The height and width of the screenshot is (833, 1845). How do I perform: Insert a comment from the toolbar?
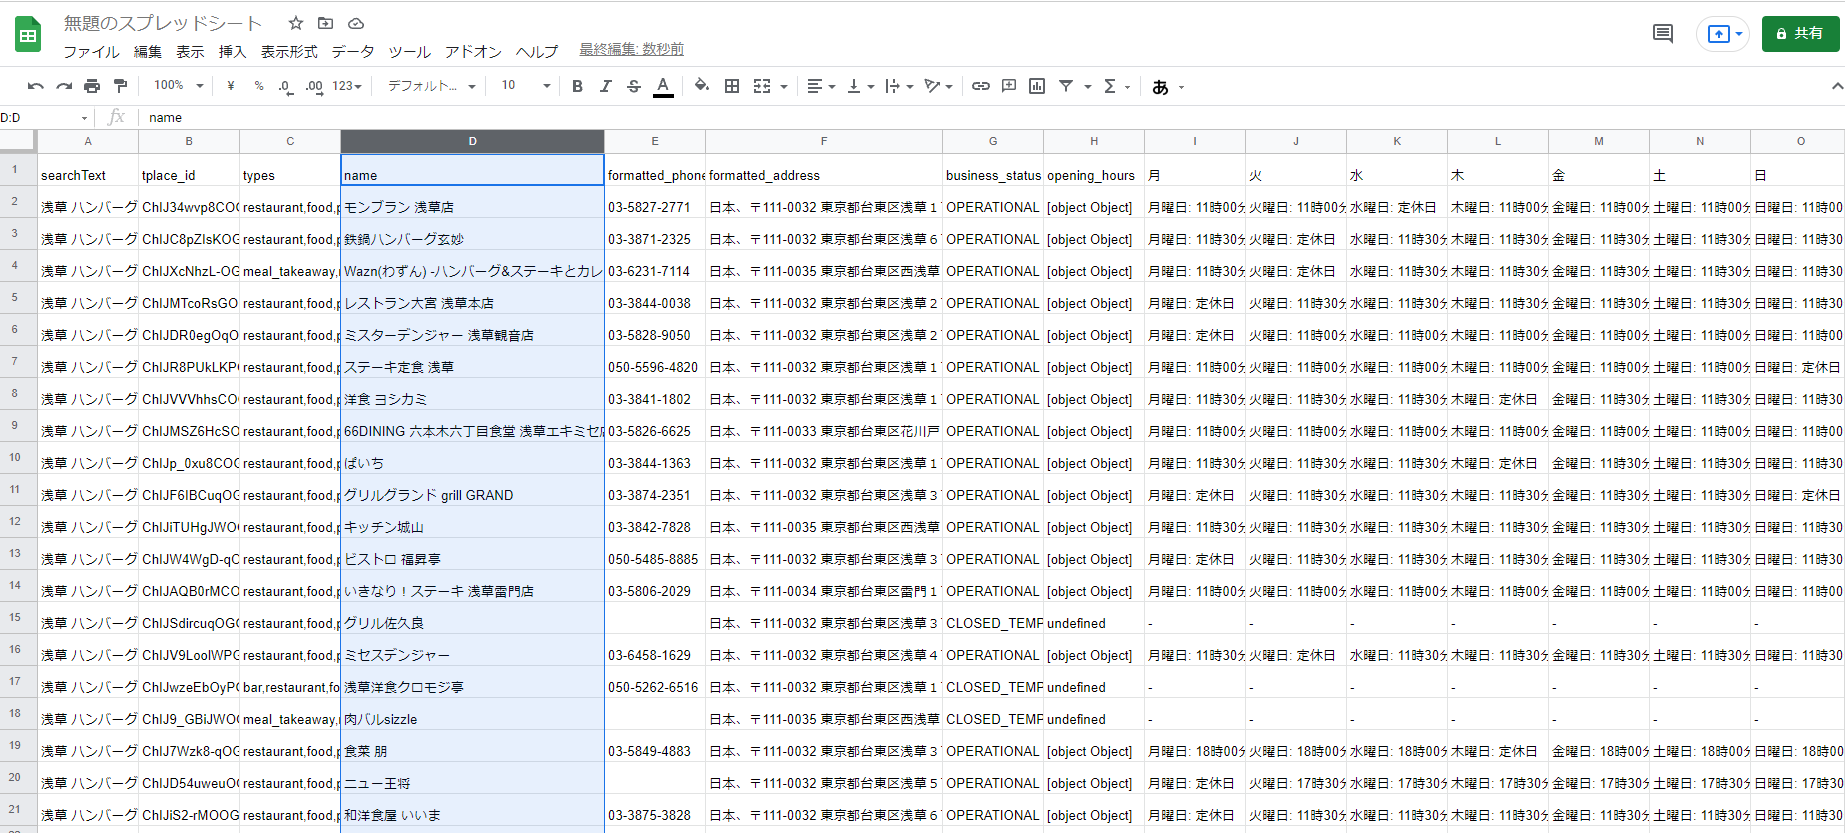(1009, 86)
